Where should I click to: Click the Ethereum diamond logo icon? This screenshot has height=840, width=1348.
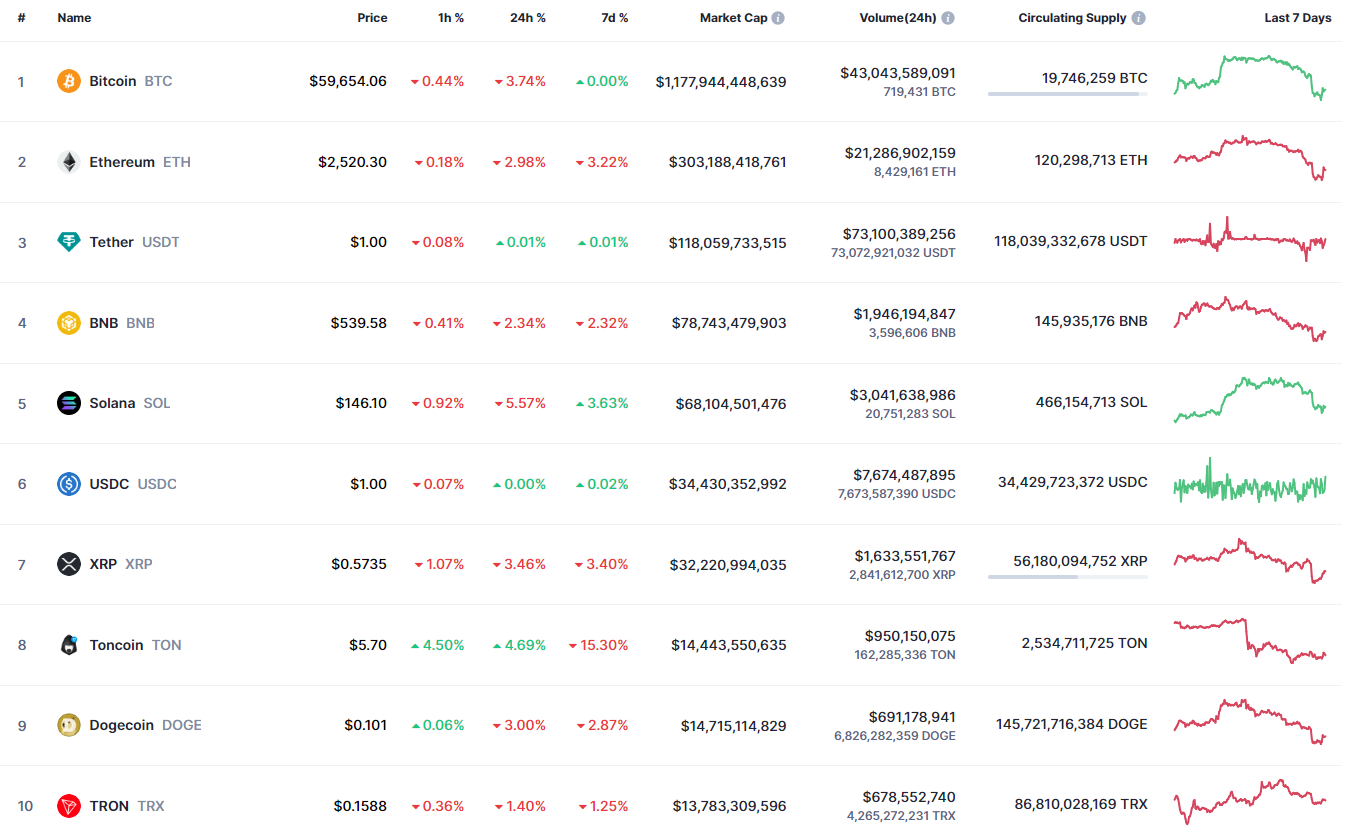(69, 162)
